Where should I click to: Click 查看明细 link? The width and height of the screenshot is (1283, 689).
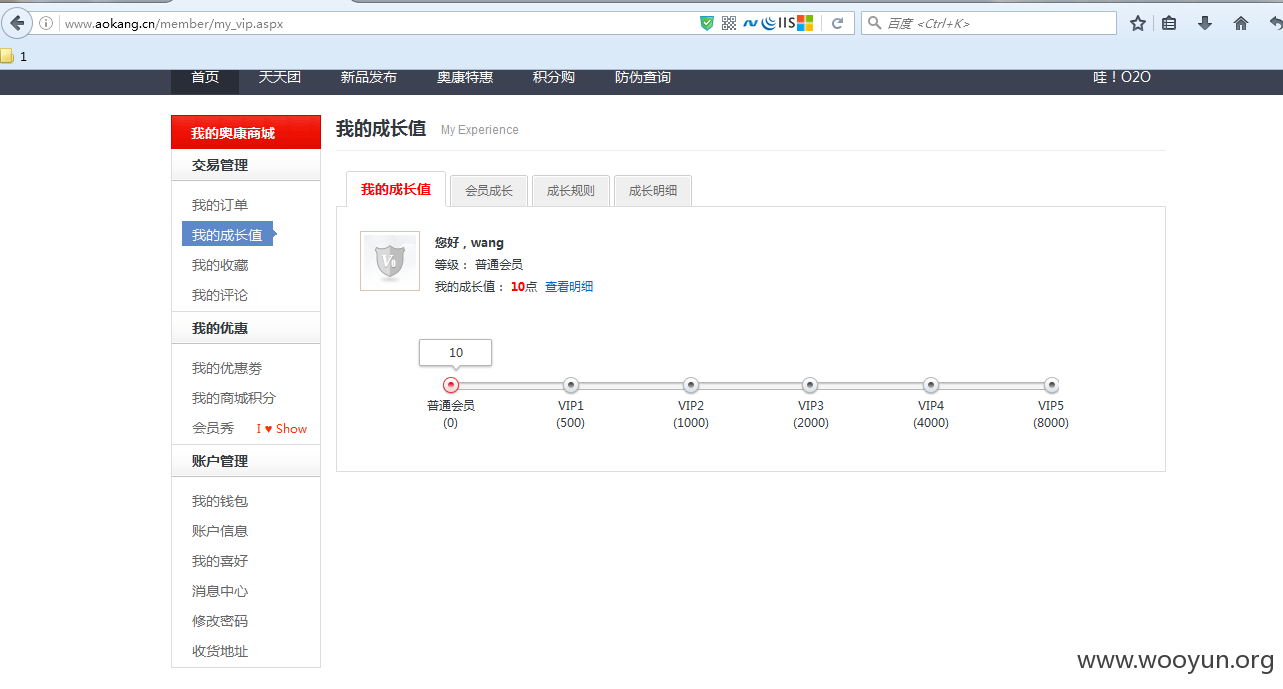569,287
